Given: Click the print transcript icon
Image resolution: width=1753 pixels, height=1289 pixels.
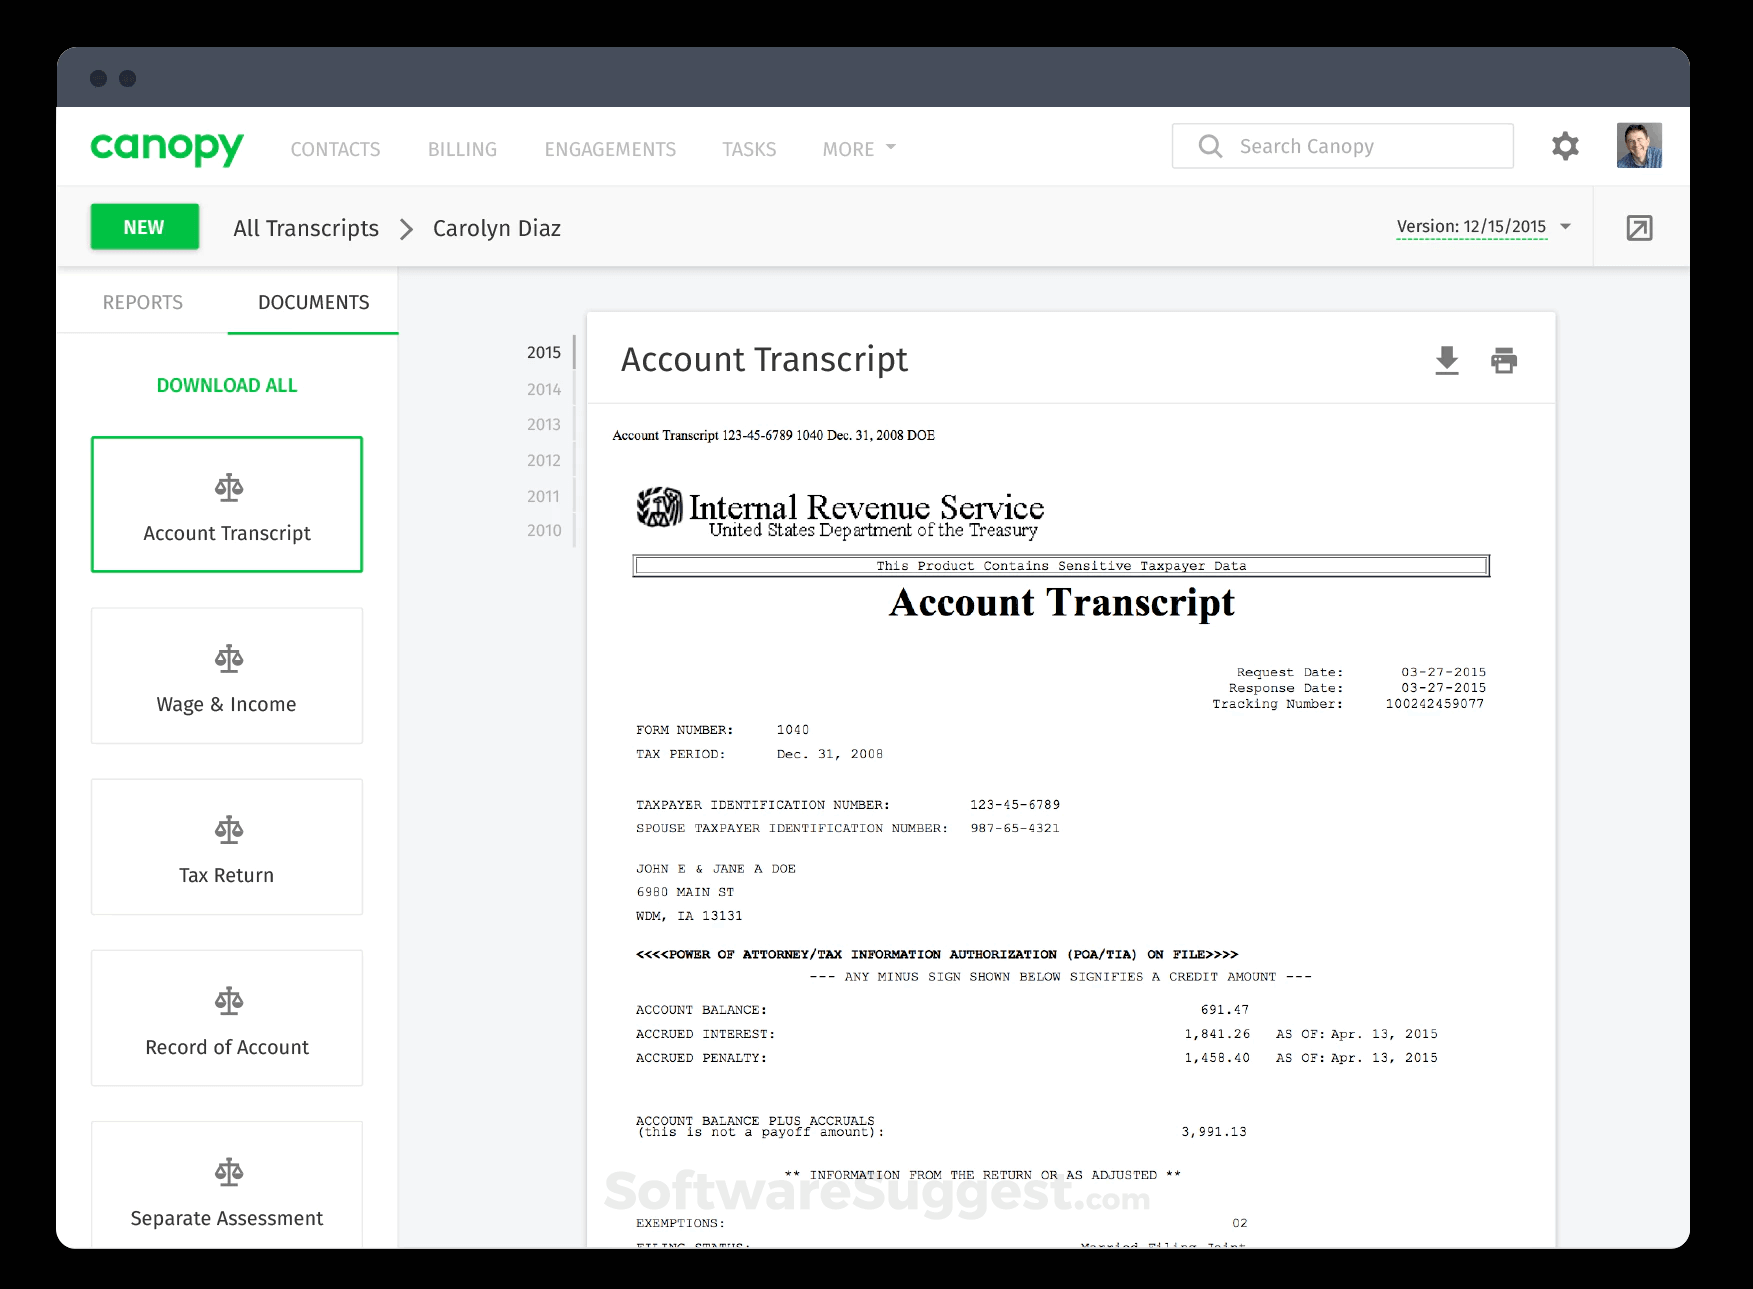Looking at the screenshot, I should click(1504, 361).
